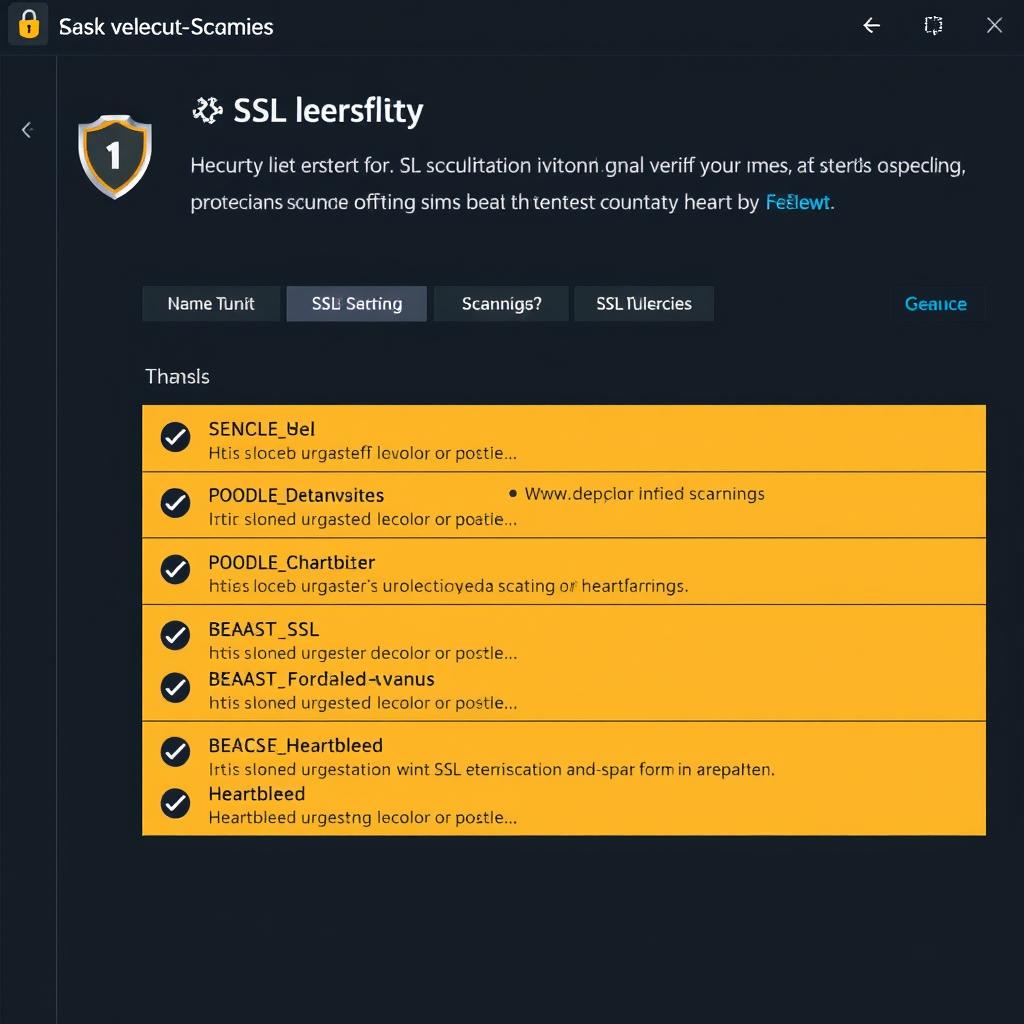Click the gear icon beside SSL leersflity

coord(208,110)
